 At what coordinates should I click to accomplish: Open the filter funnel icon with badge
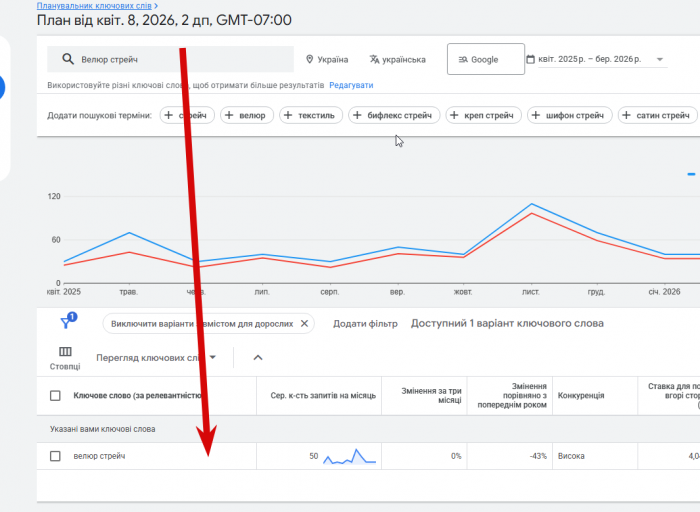click(x=68, y=321)
